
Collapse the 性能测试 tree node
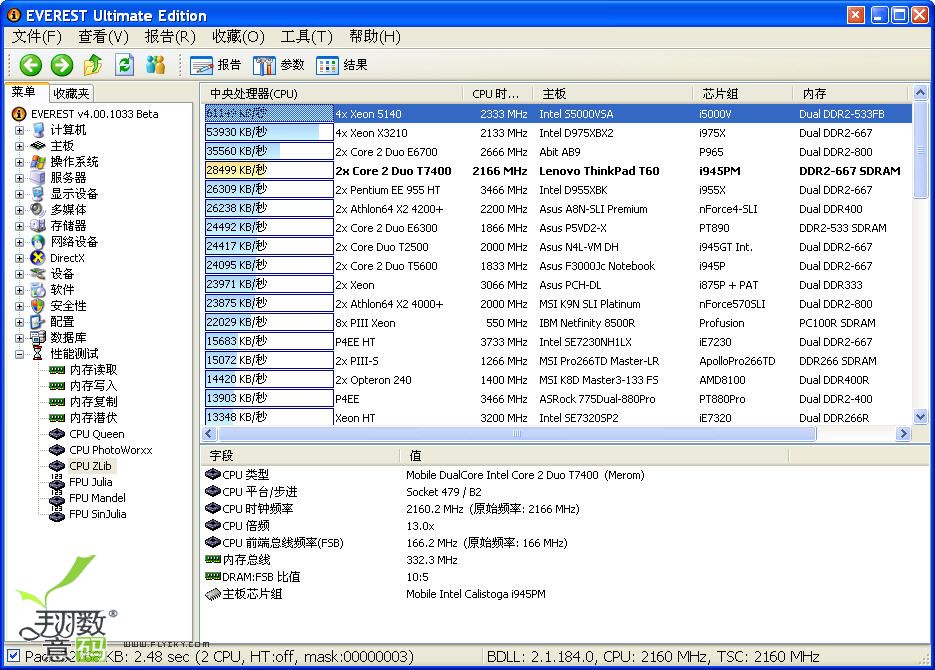coord(20,354)
